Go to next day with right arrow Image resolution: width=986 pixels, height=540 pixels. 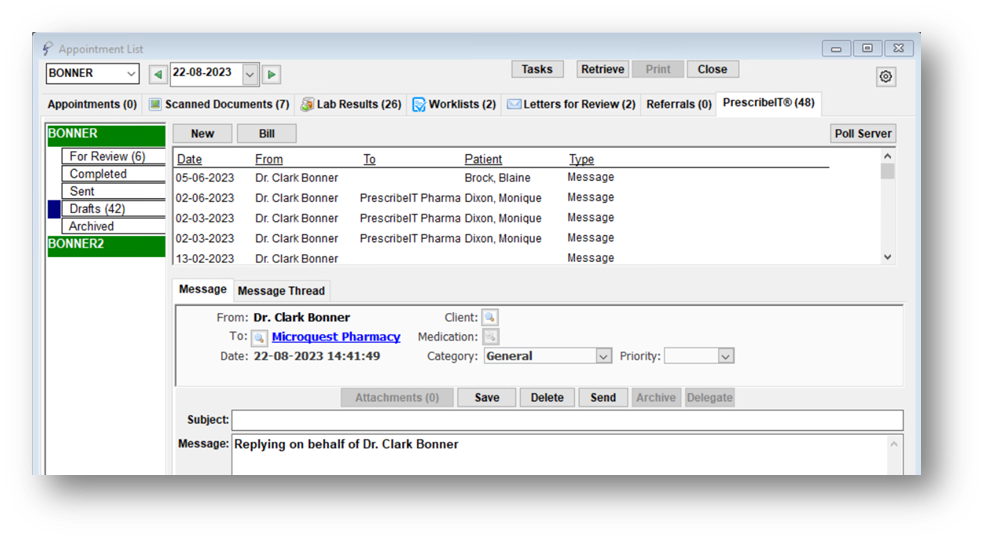(271, 74)
